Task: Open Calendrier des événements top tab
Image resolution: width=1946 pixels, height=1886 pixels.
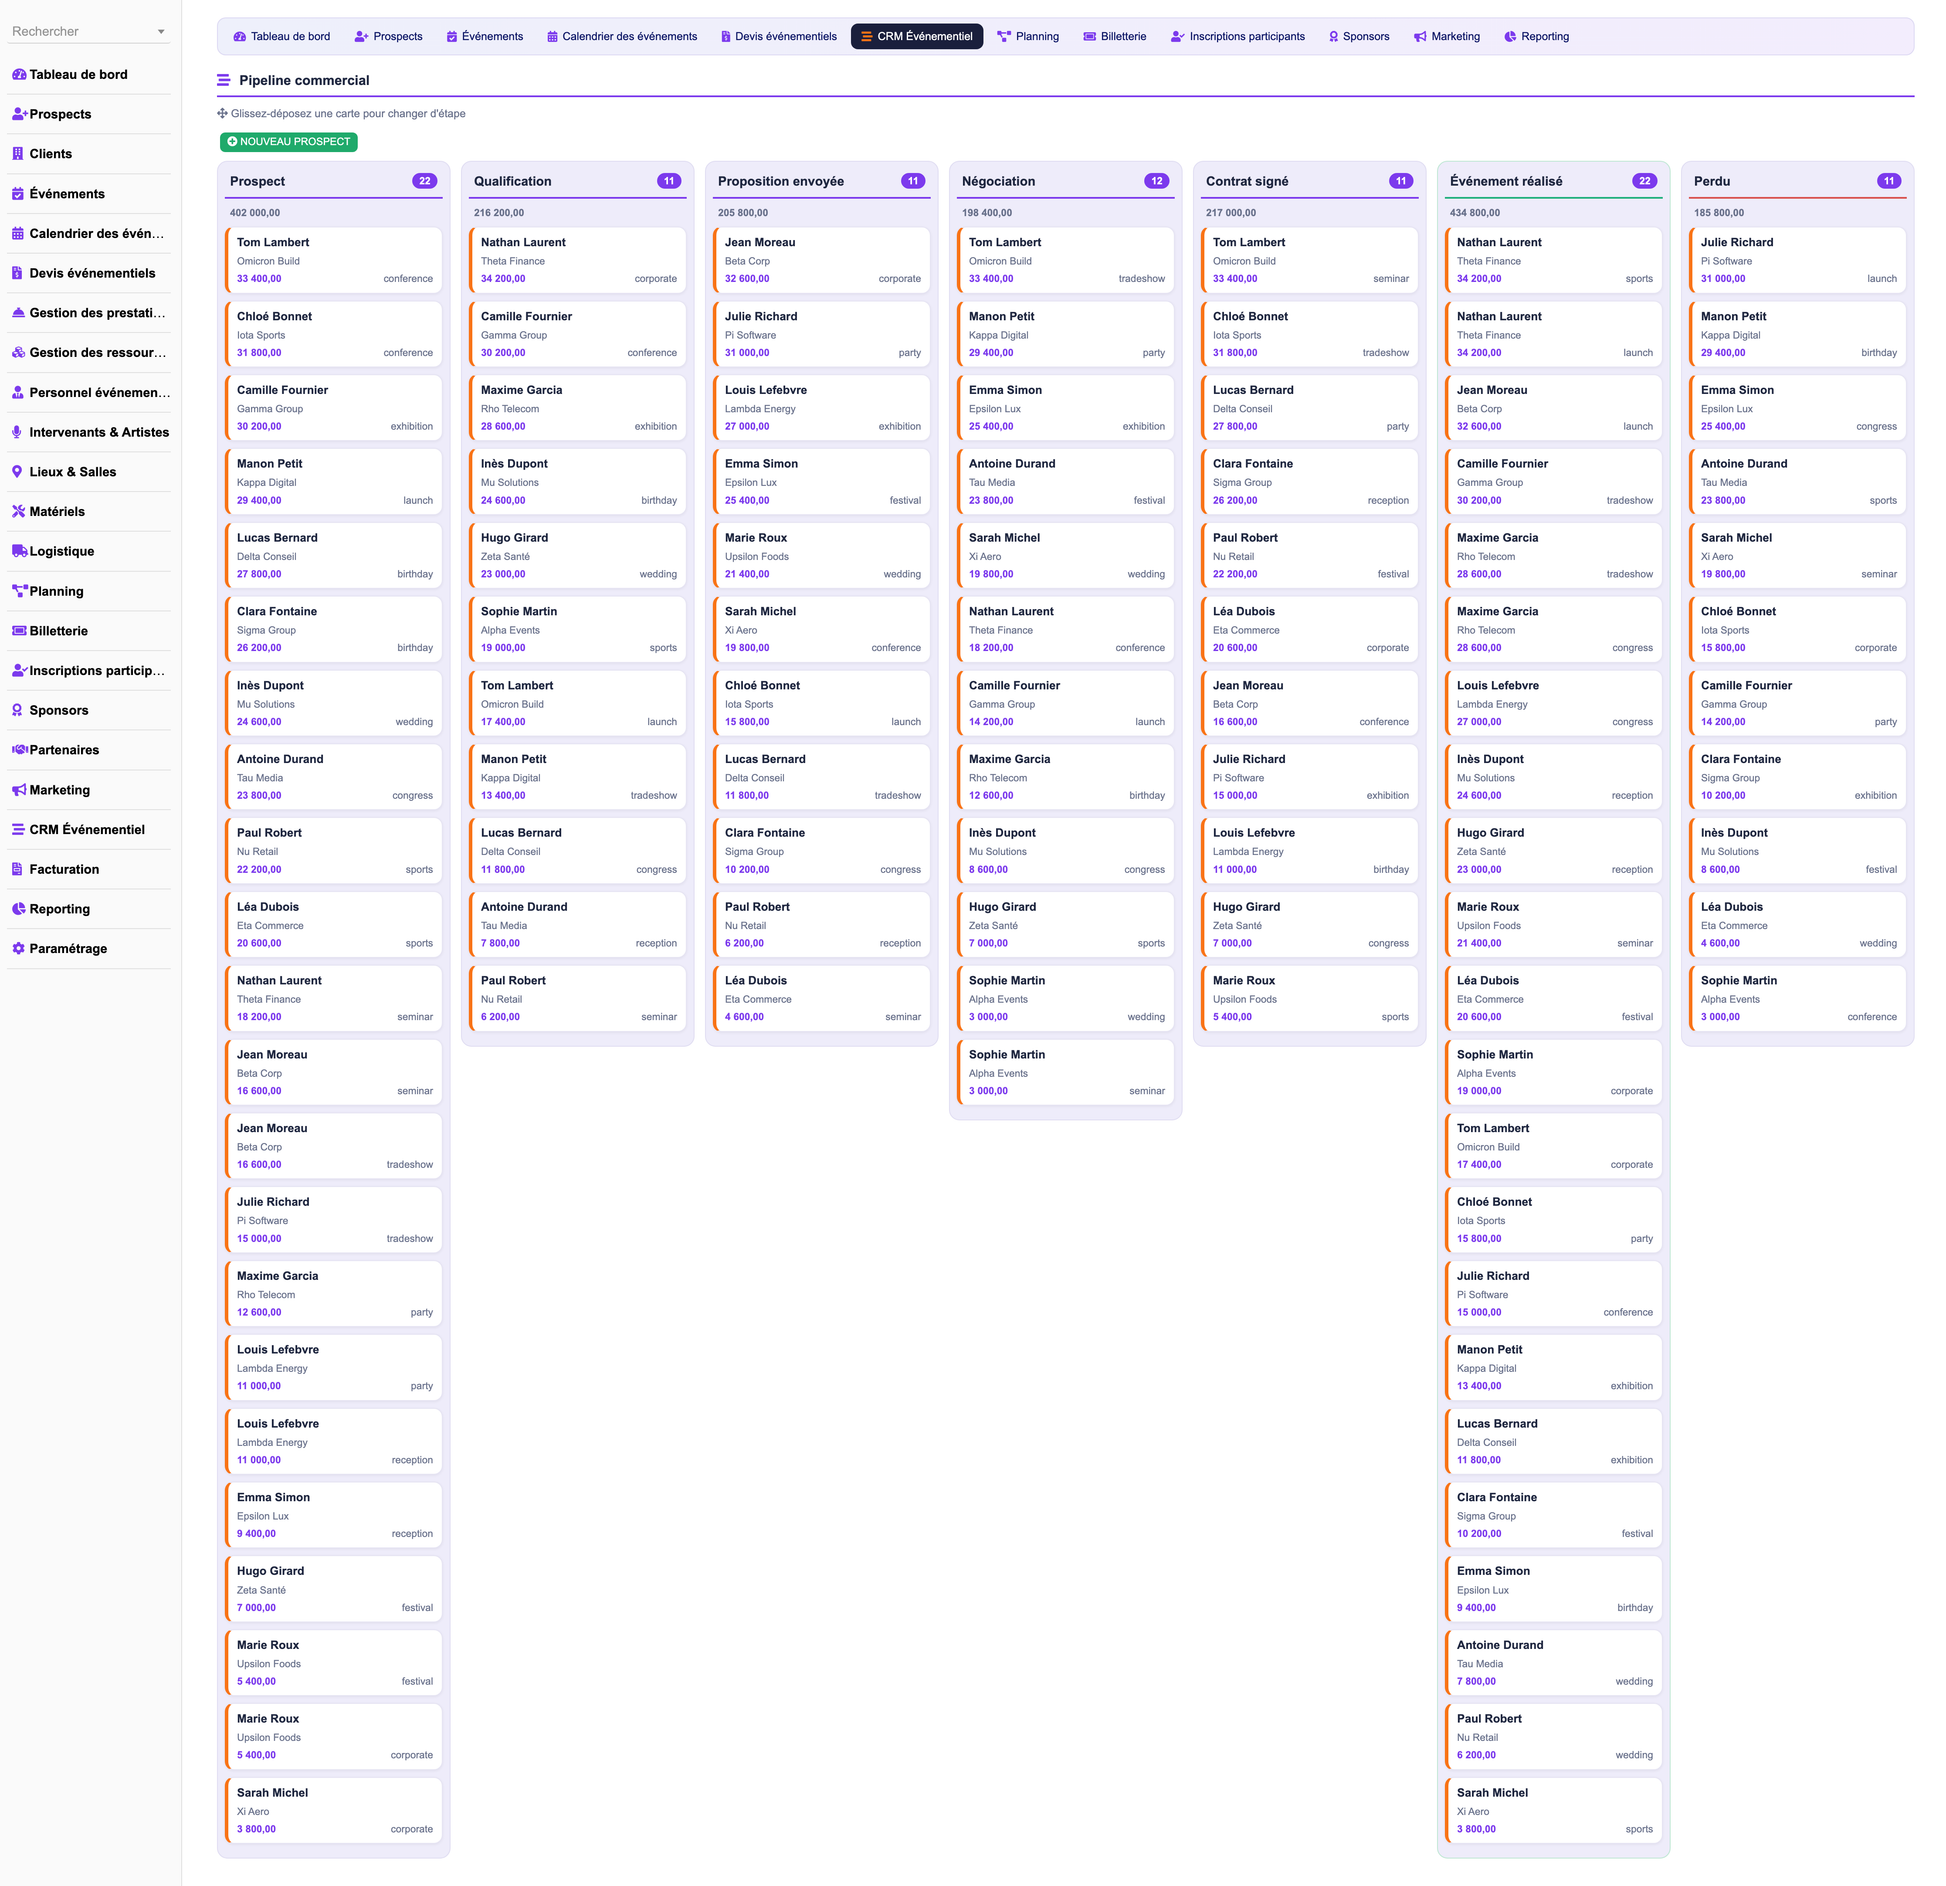Action: (622, 36)
